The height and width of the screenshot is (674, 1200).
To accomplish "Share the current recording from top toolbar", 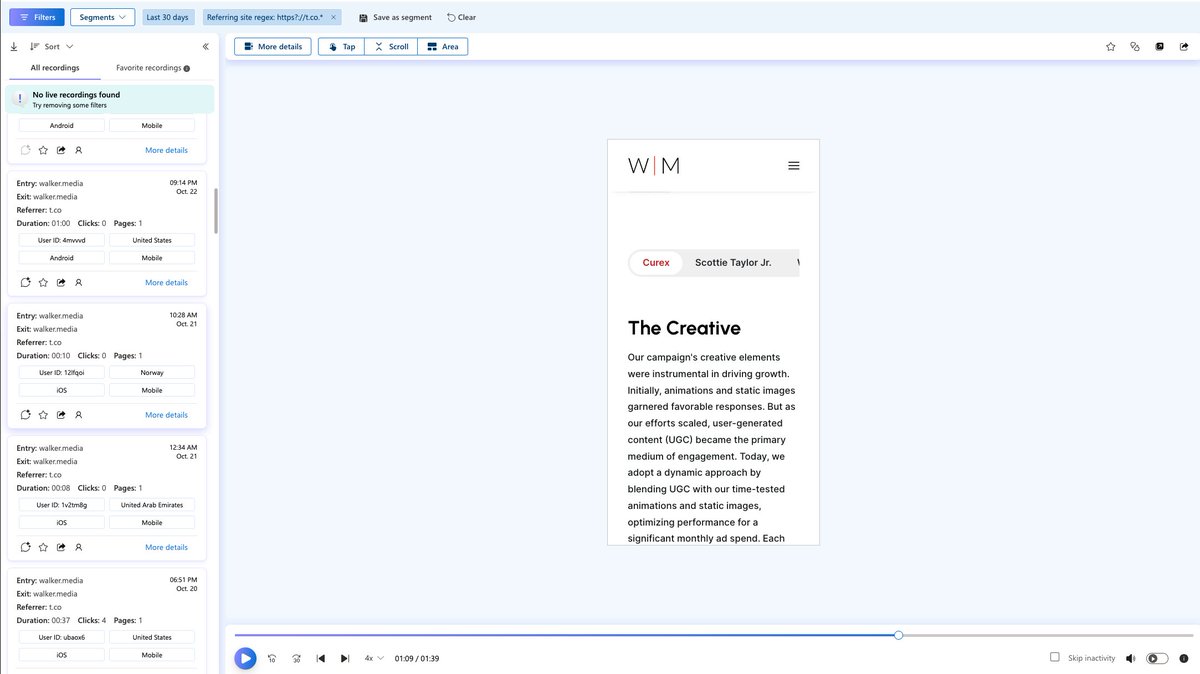I will click(1184, 46).
